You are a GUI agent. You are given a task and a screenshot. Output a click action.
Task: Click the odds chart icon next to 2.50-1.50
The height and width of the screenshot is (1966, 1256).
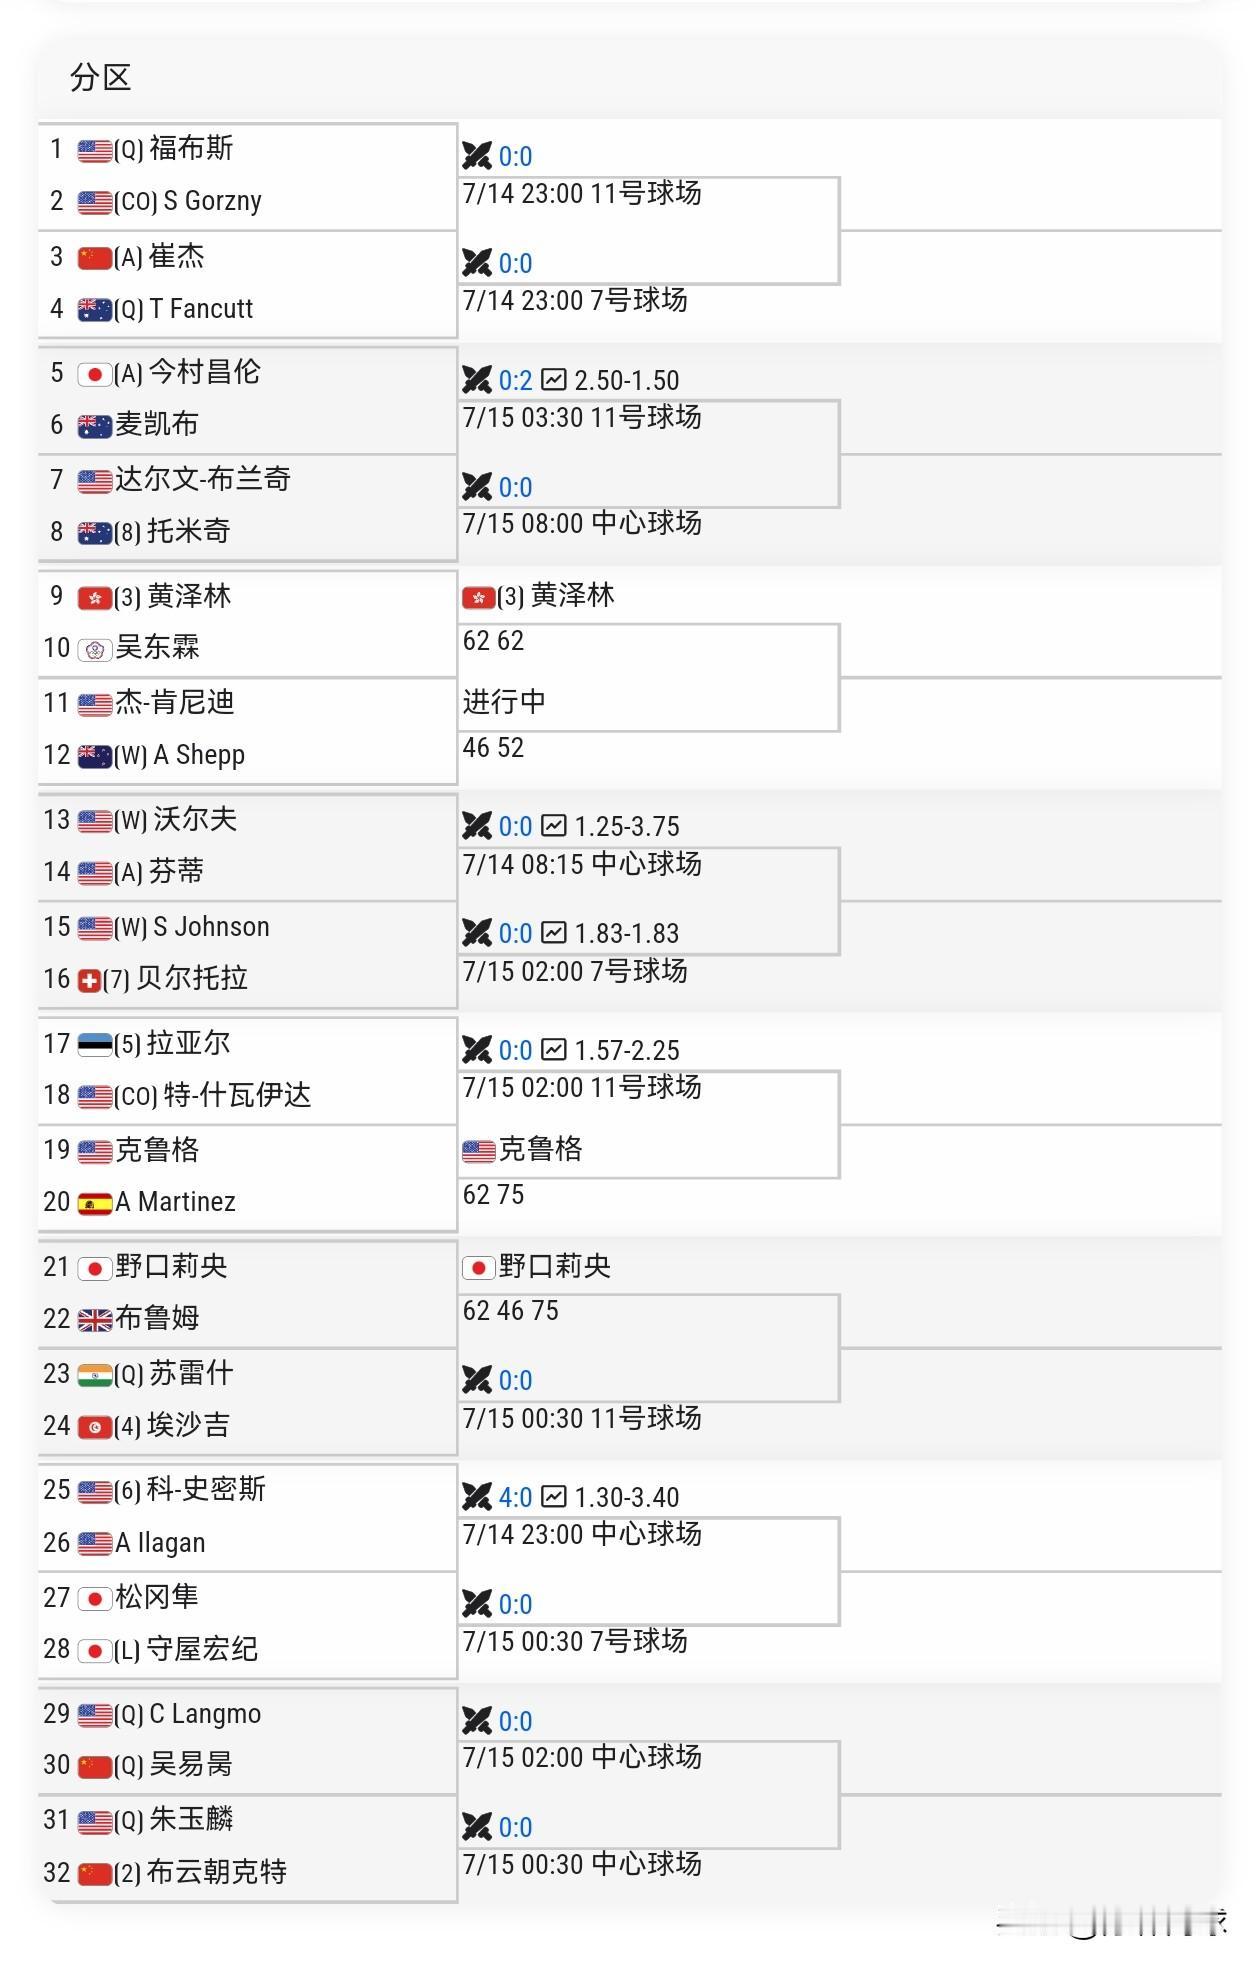[554, 380]
